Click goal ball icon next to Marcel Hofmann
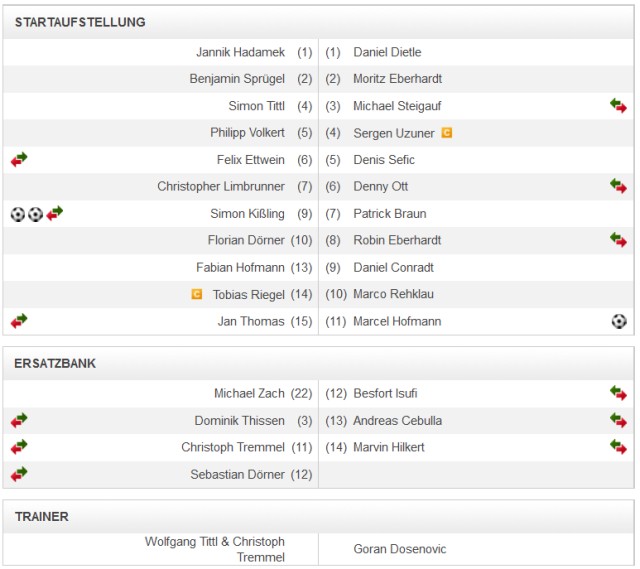640x569 pixels. [x=619, y=321]
